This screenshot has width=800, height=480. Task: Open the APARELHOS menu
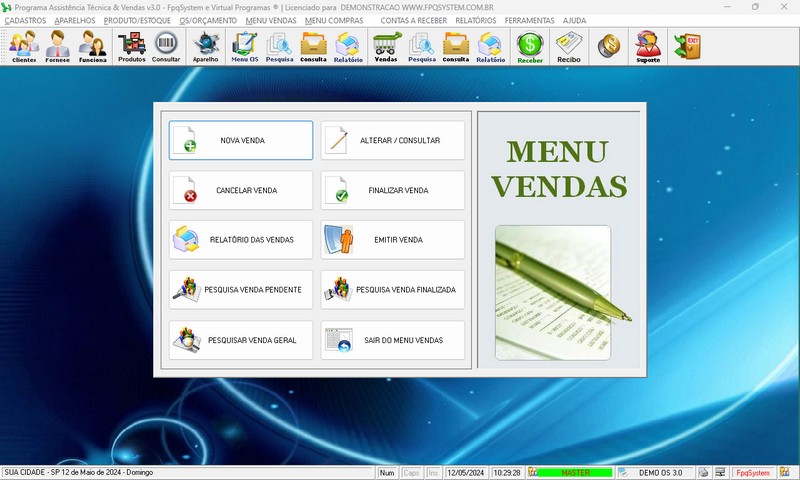click(x=75, y=20)
